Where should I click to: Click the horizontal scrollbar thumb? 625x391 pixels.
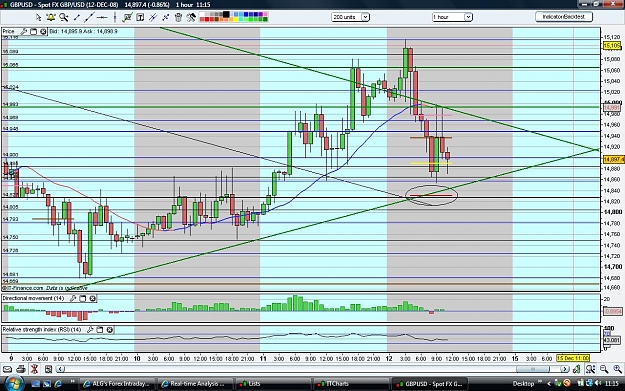tap(533, 369)
